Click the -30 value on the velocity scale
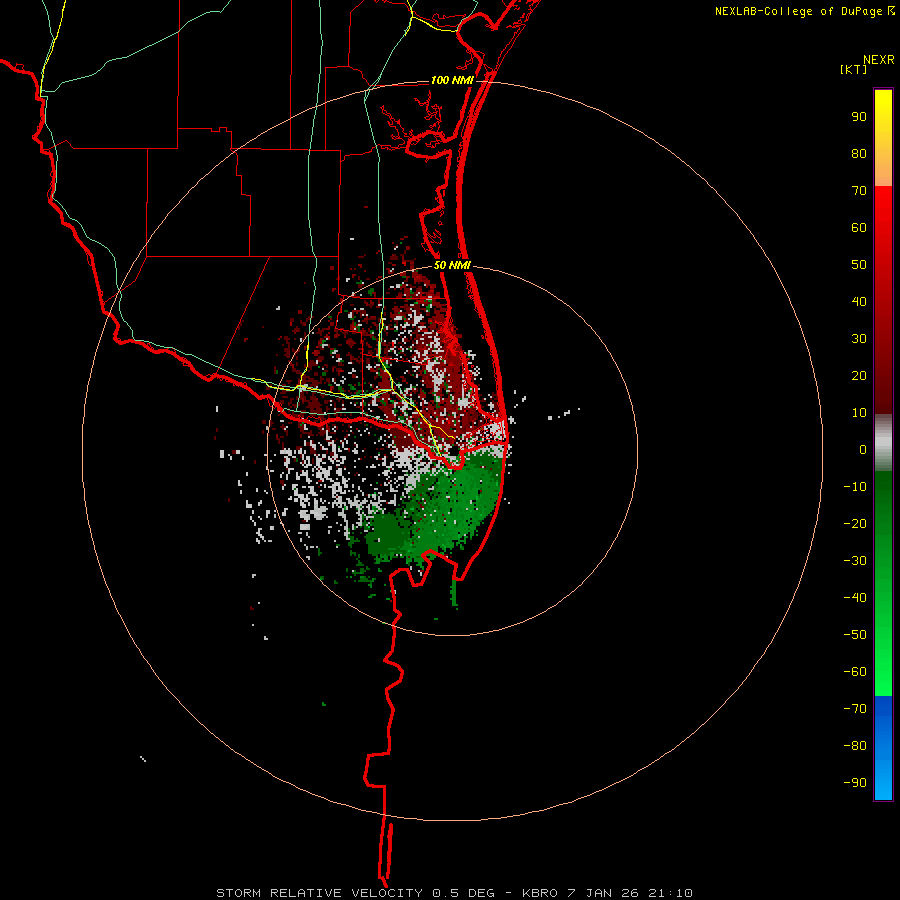Viewport: 900px width, 900px height. [855, 561]
